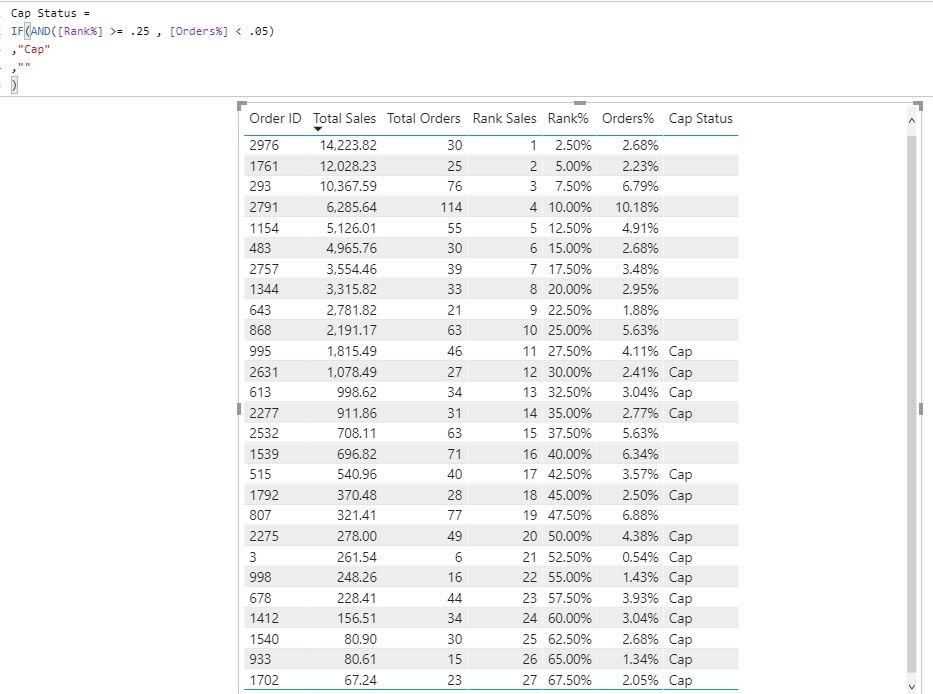Click the table's vertical scrollbar thumb
This screenshot has height=694, width=933.
pos(911,404)
